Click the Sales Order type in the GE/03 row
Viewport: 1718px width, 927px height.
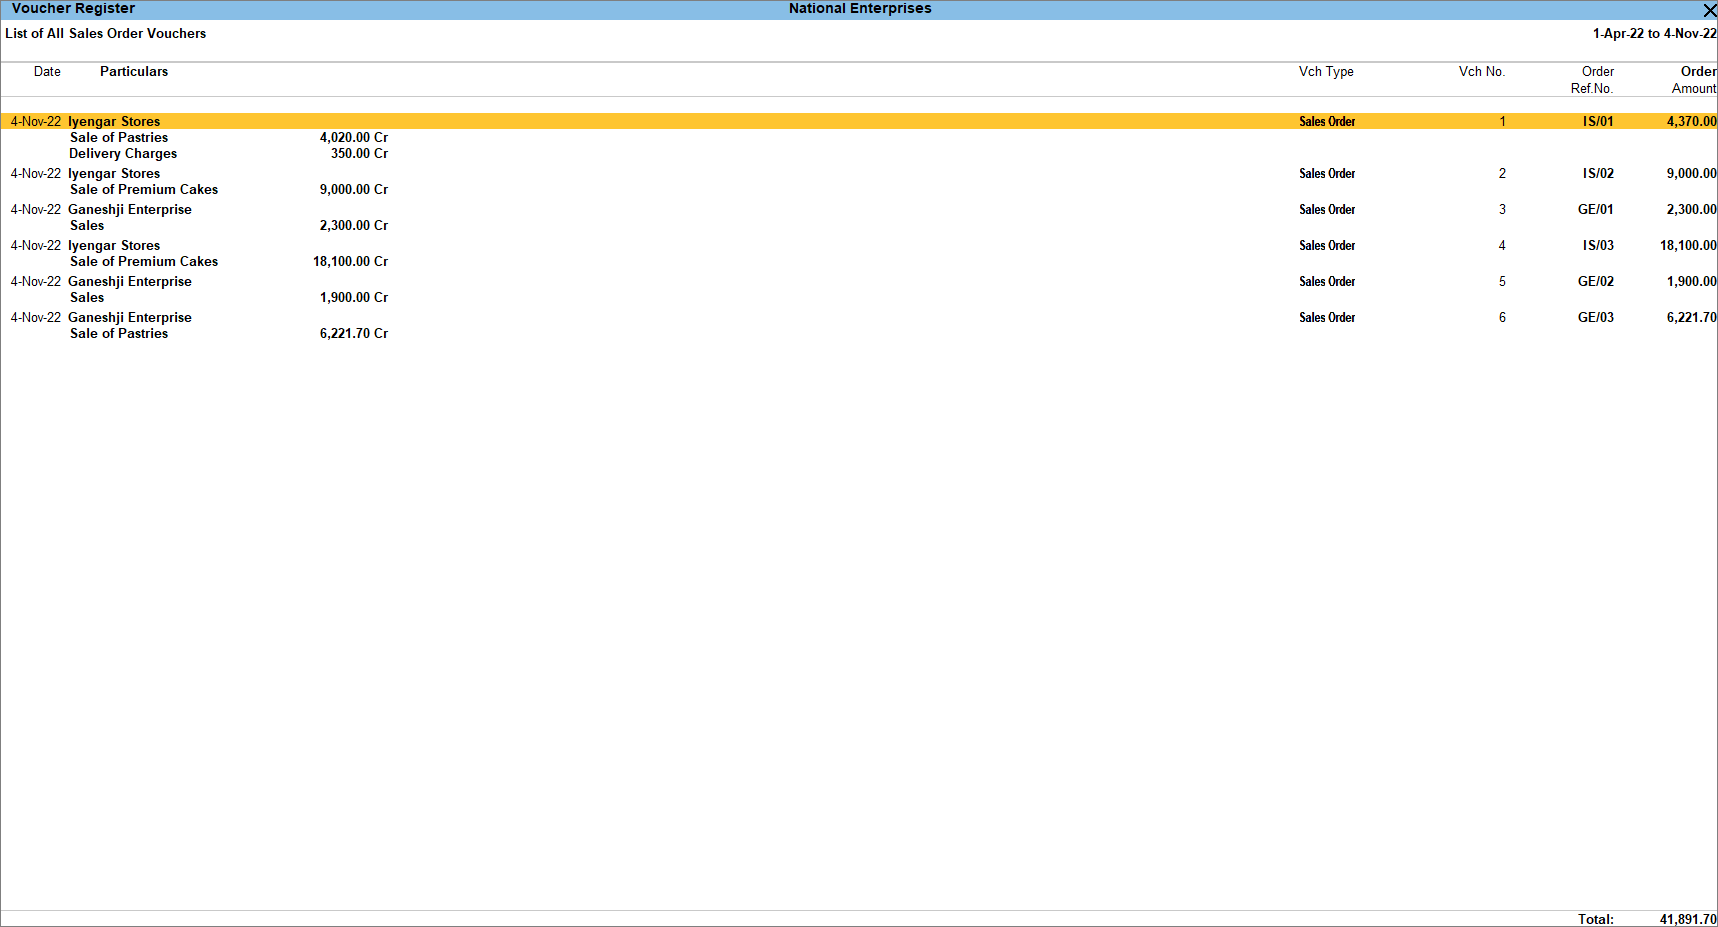click(1327, 318)
